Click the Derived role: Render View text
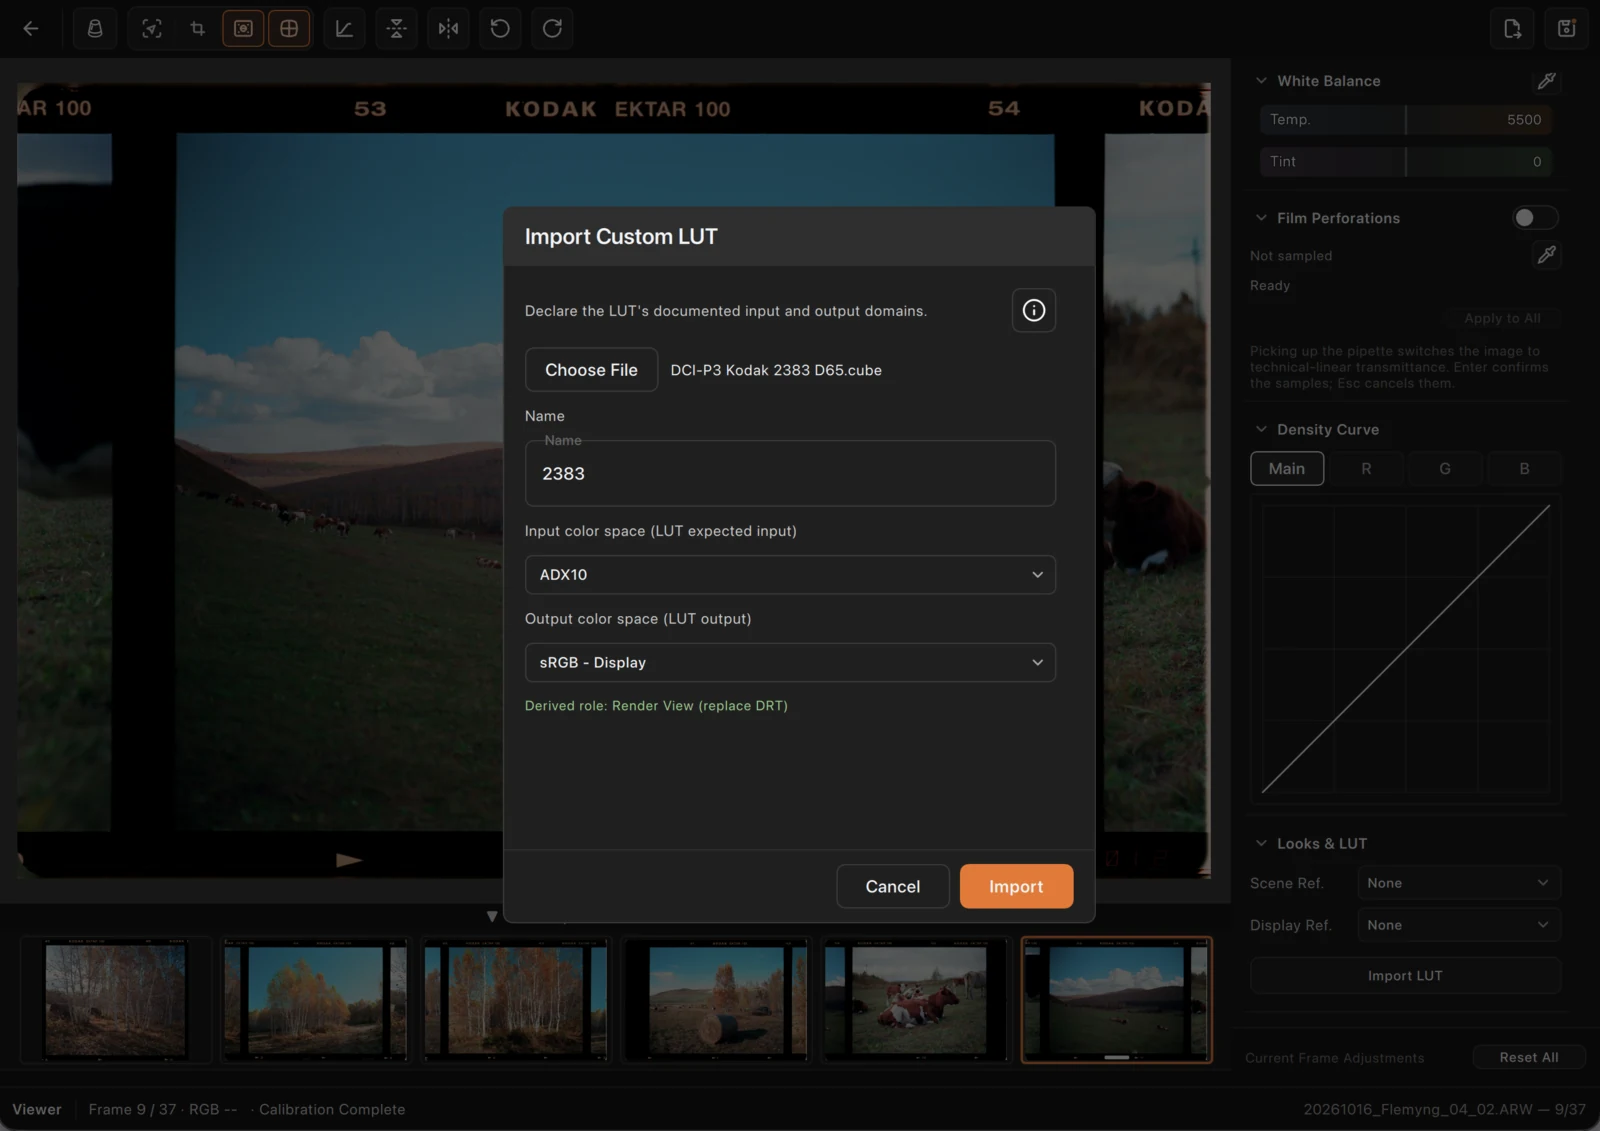1600x1131 pixels. pyautogui.click(x=656, y=706)
